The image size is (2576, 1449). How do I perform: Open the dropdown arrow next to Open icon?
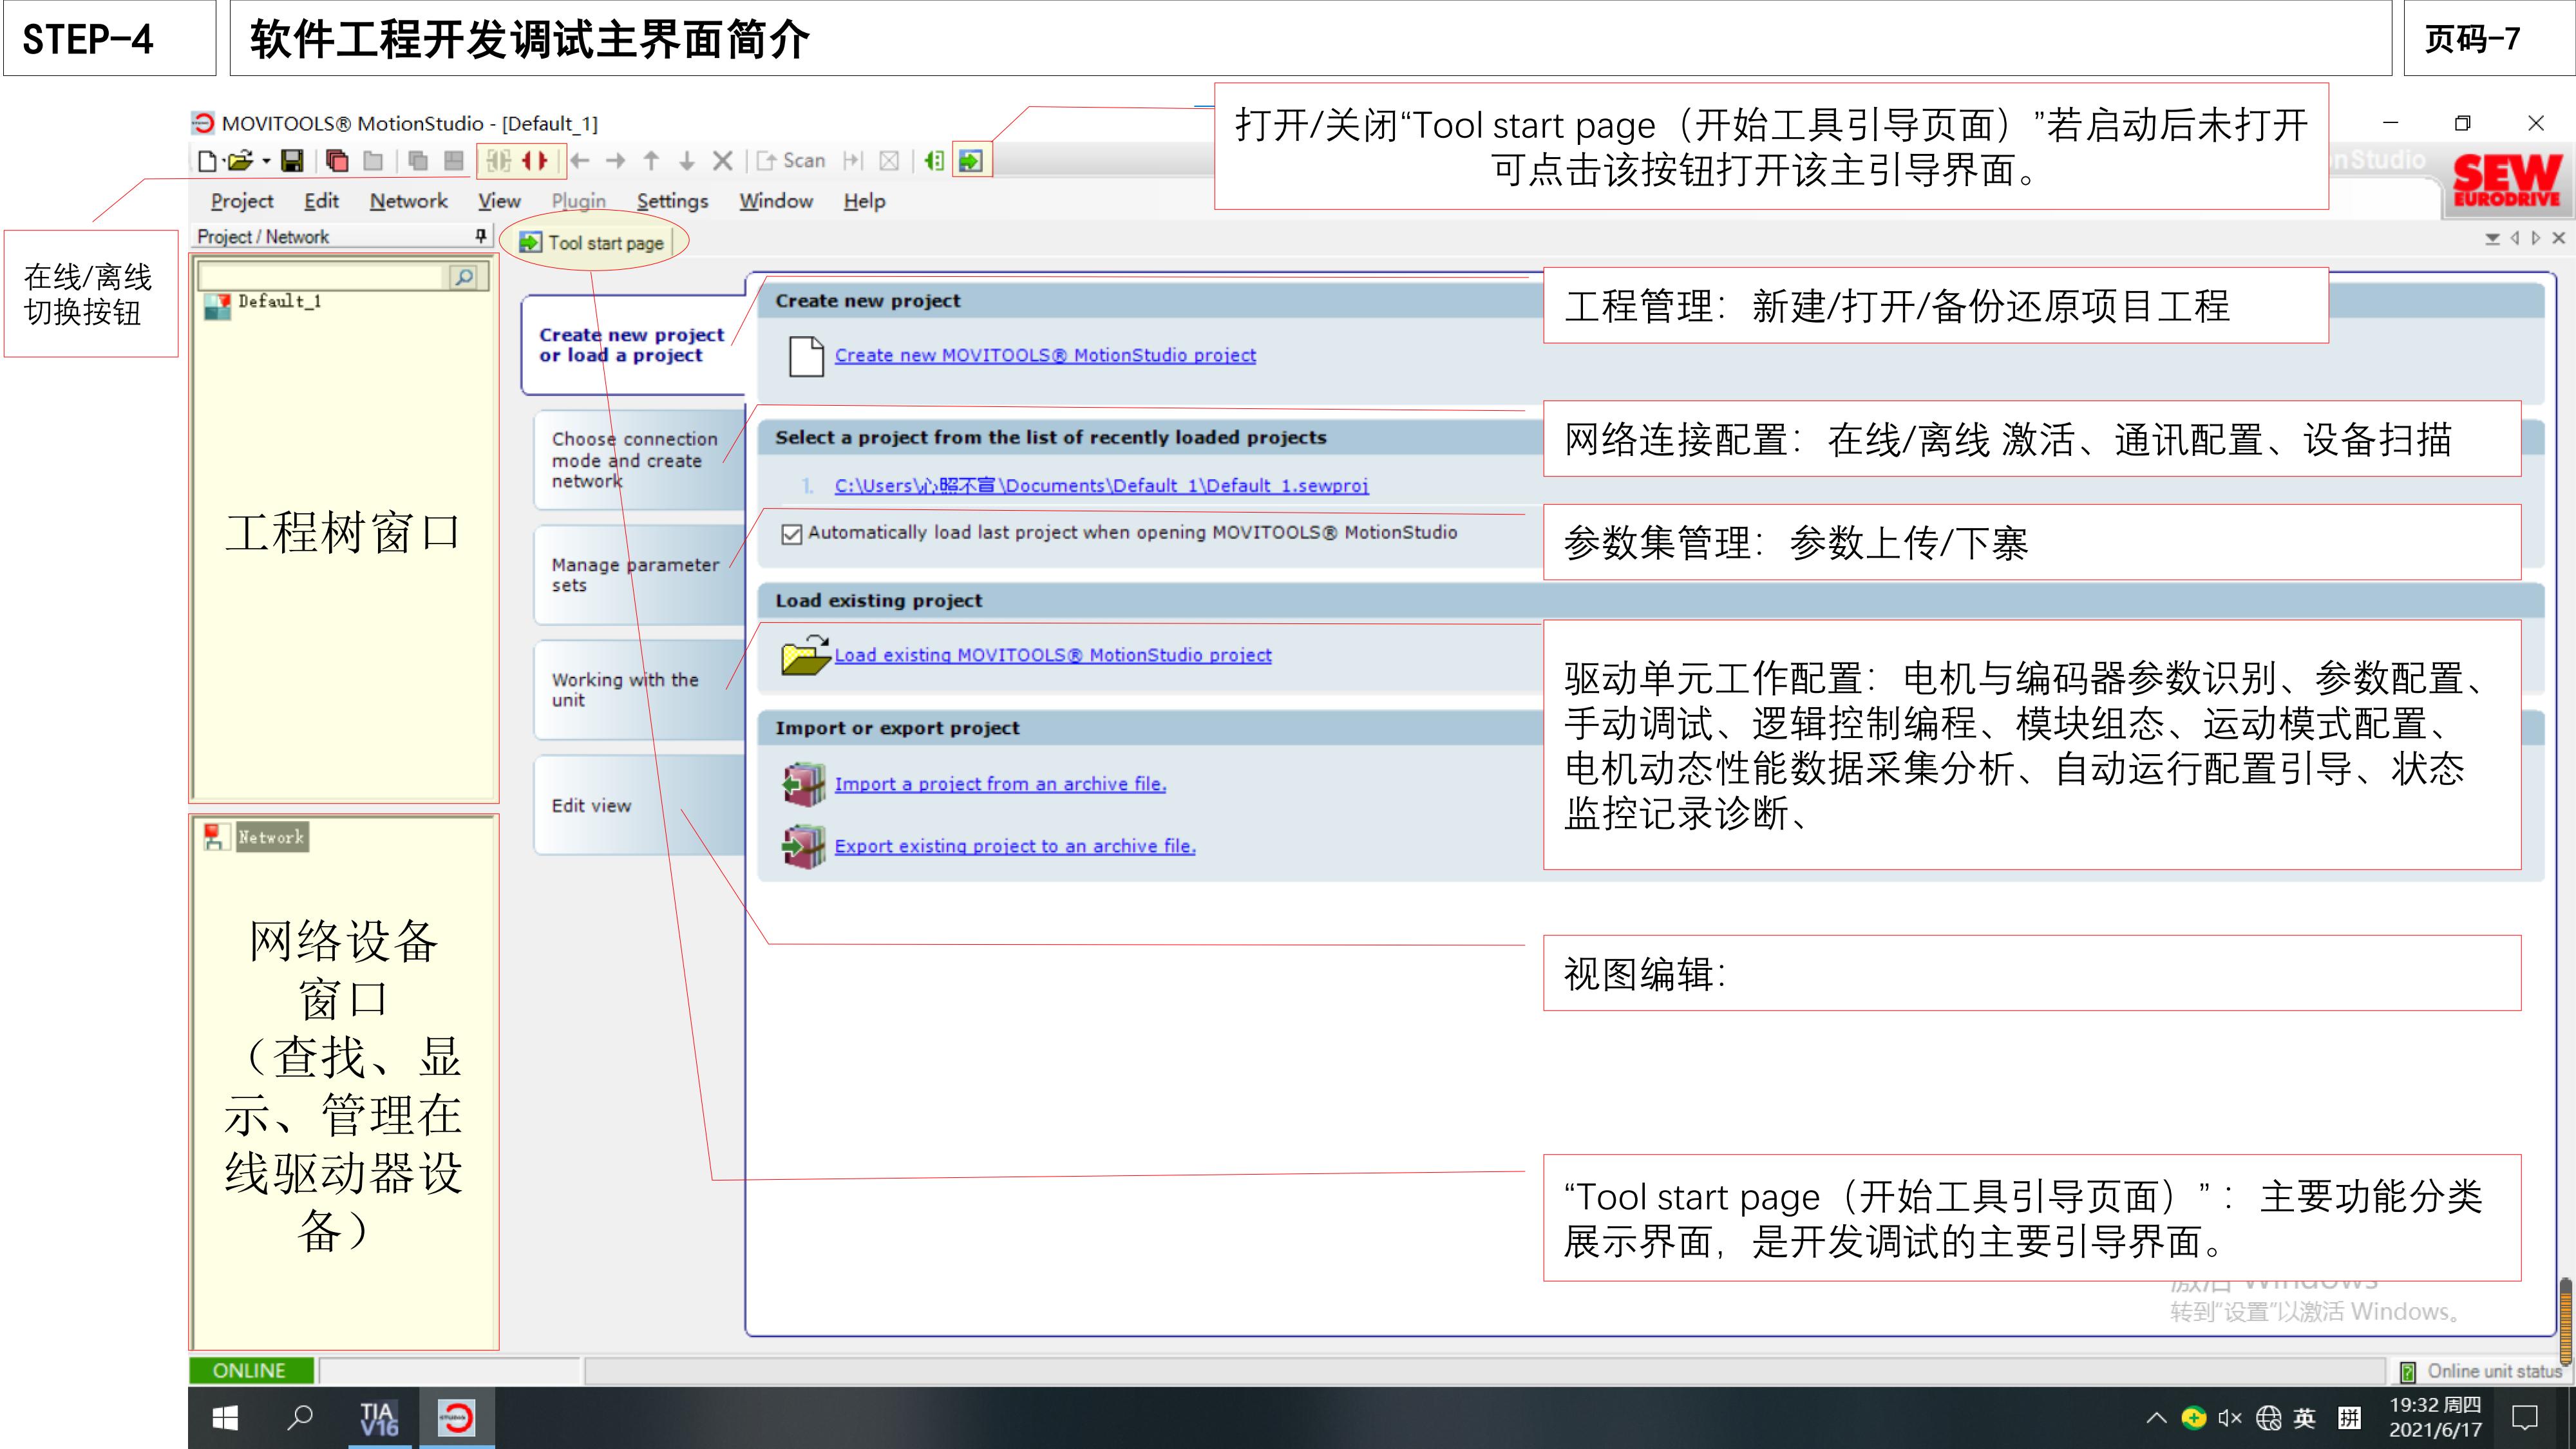(x=267, y=161)
